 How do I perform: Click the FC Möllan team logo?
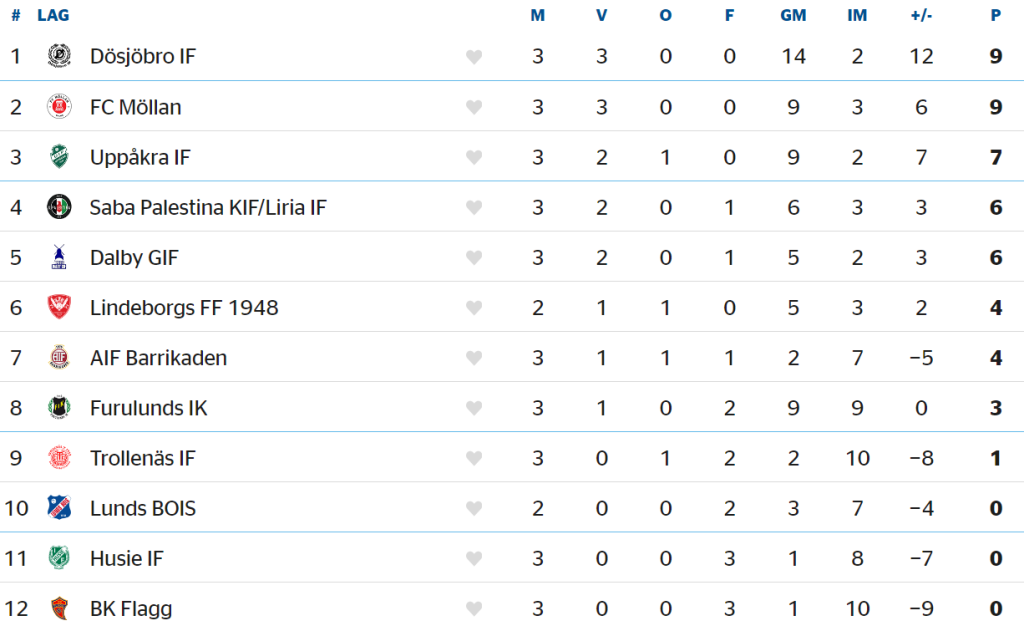[x=59, y=106]
